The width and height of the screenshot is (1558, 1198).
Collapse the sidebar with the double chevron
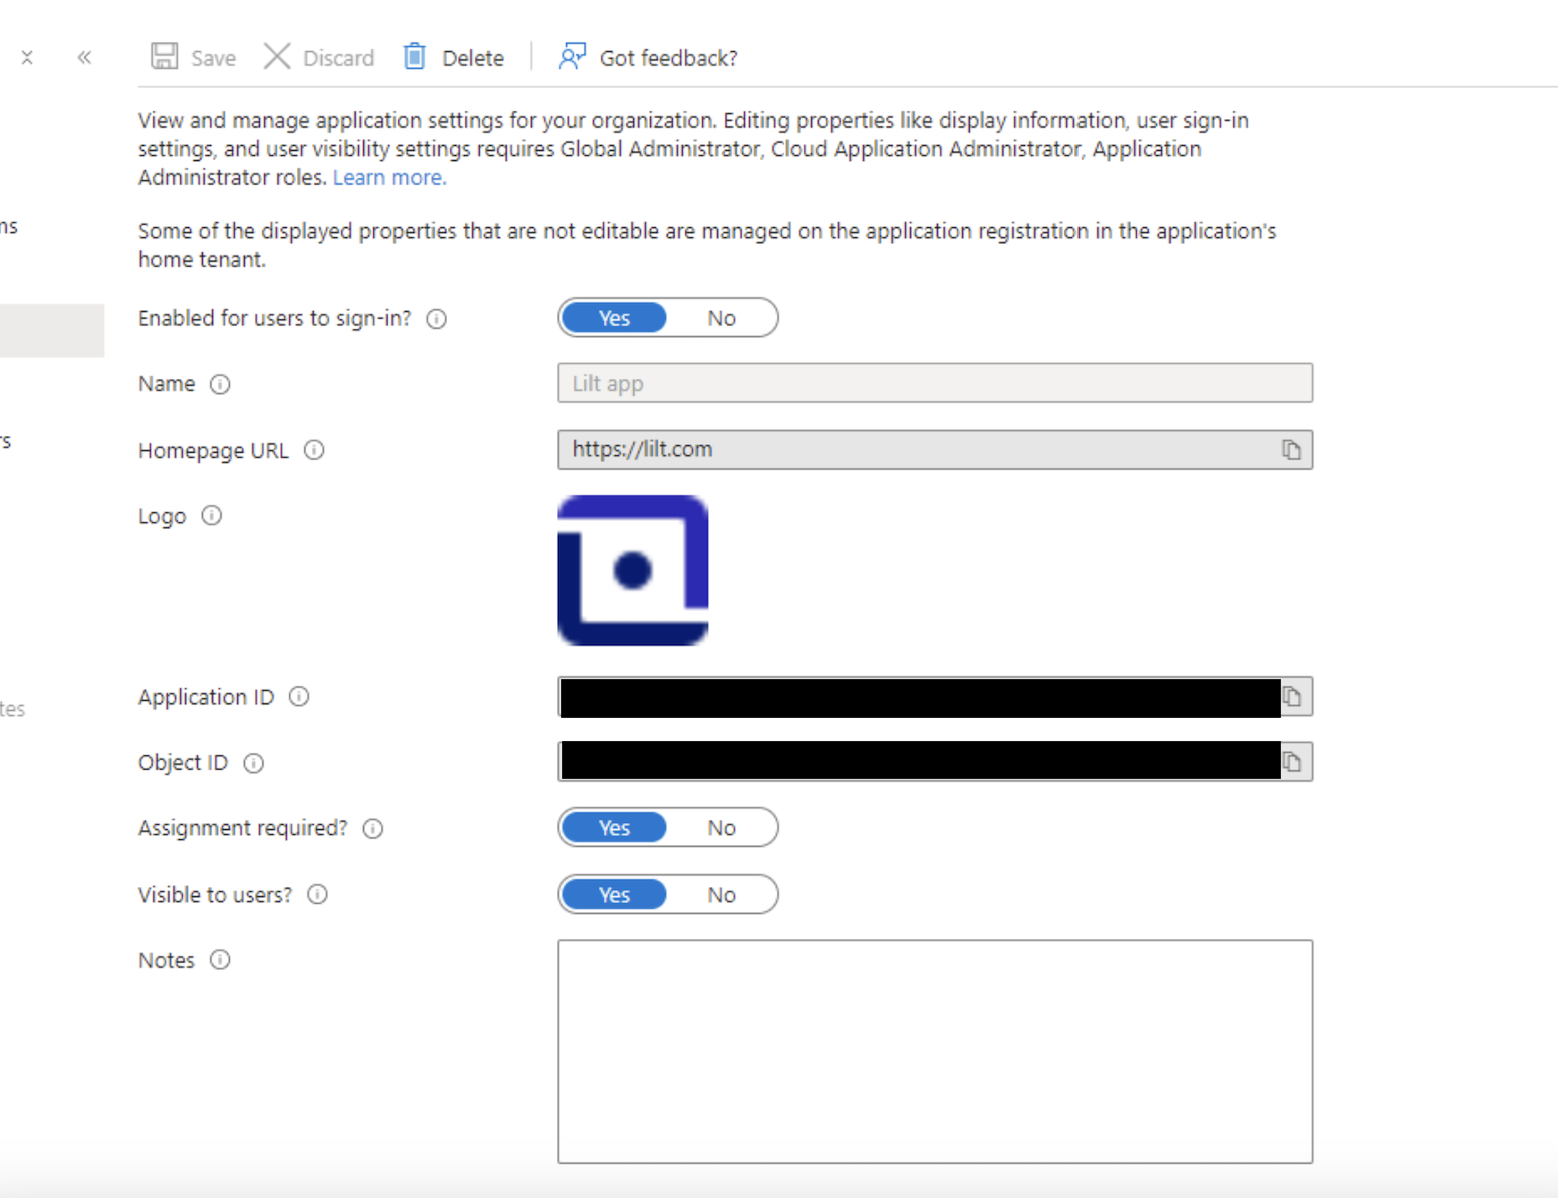(84, 58)
